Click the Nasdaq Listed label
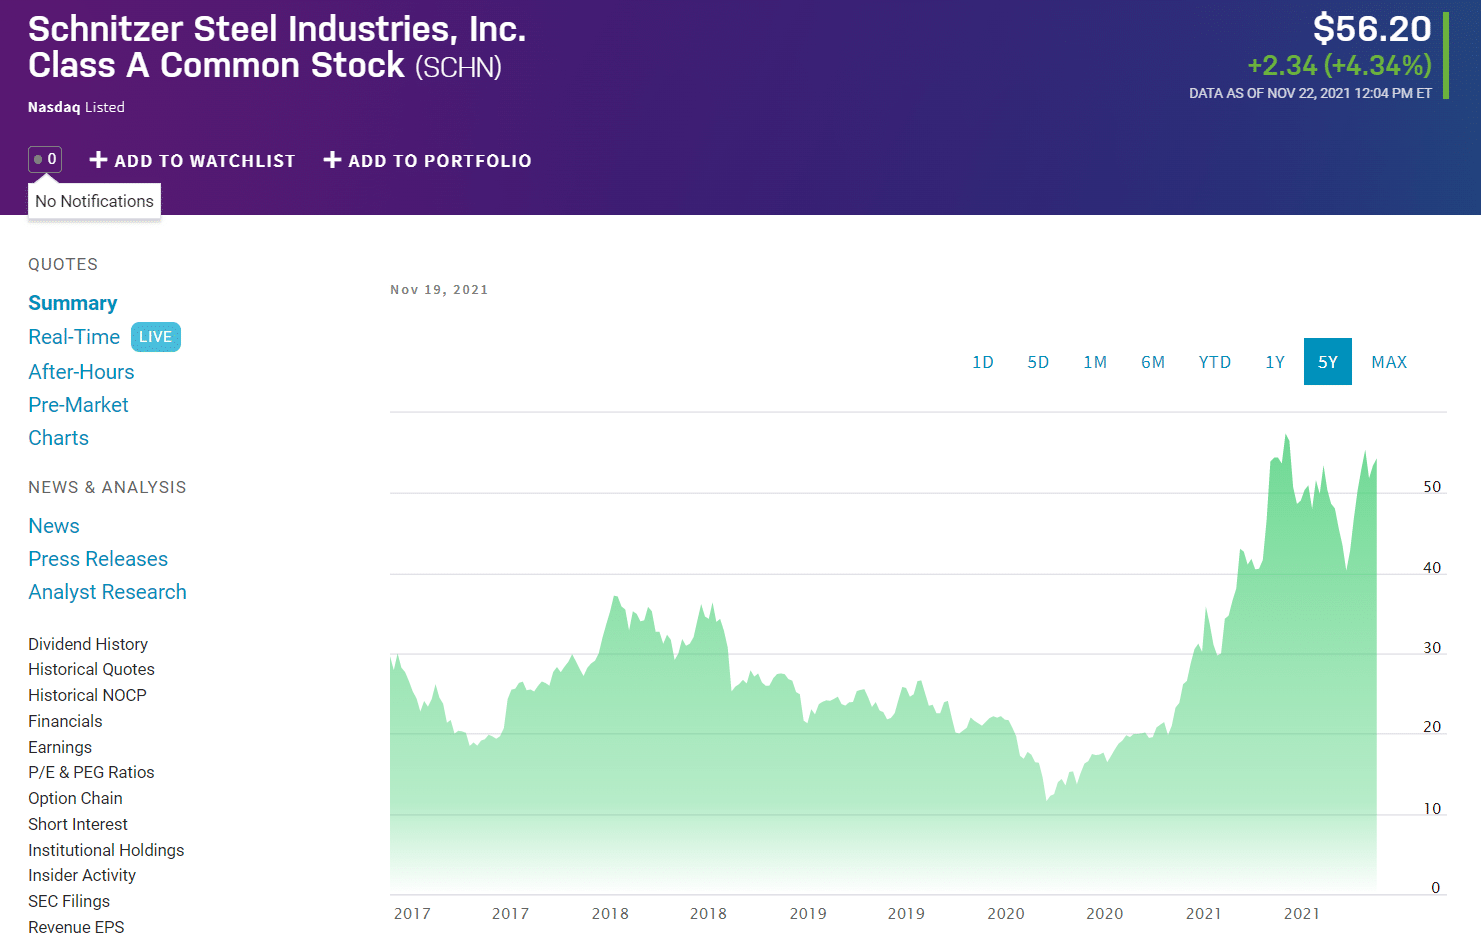 76,107
